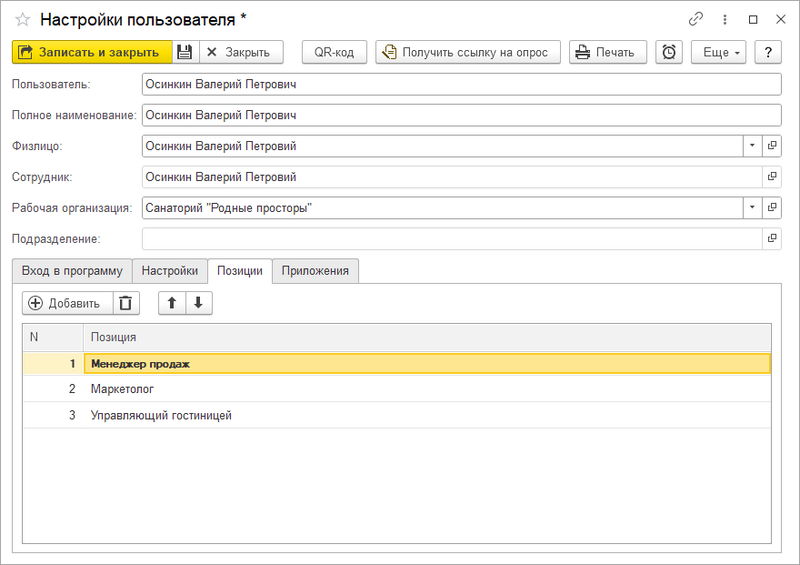The width and height of the screenshot is (800, 565).
Task: Open the vertical dots window menu
Action: point(725,19)
